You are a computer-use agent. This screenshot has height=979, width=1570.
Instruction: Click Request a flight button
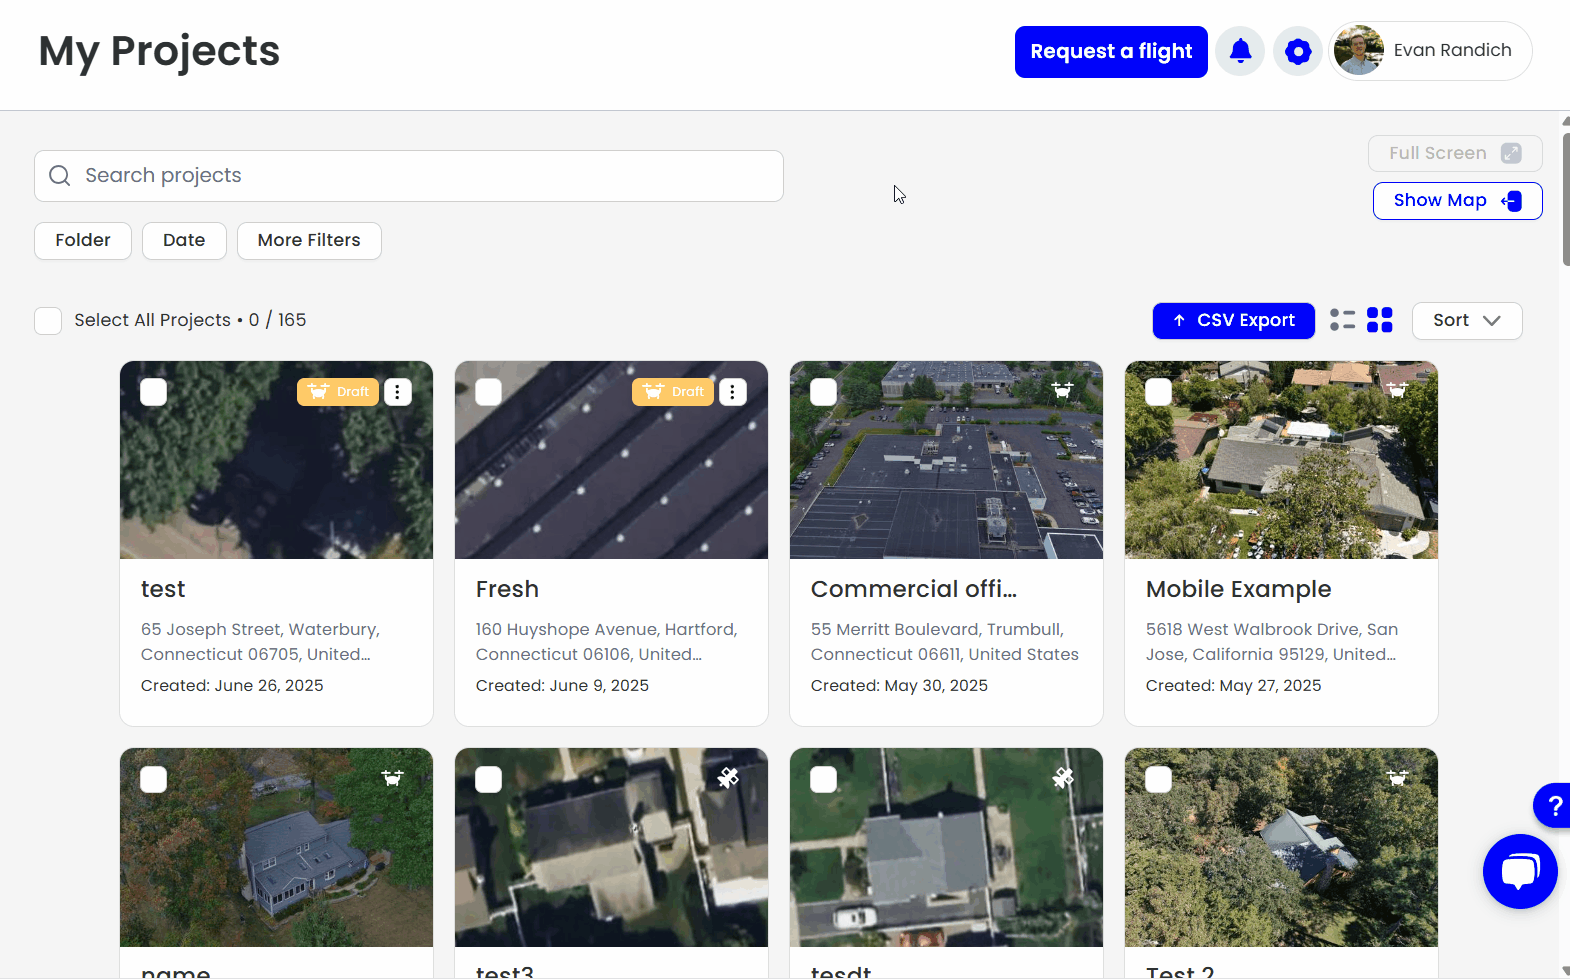coord(1111,52)
